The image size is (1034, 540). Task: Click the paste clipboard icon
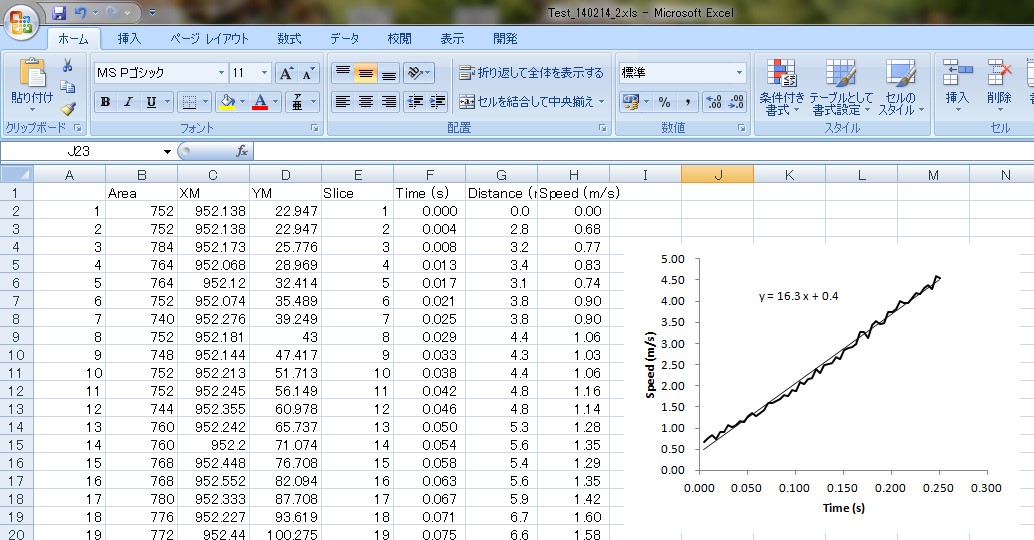point(32,73)
